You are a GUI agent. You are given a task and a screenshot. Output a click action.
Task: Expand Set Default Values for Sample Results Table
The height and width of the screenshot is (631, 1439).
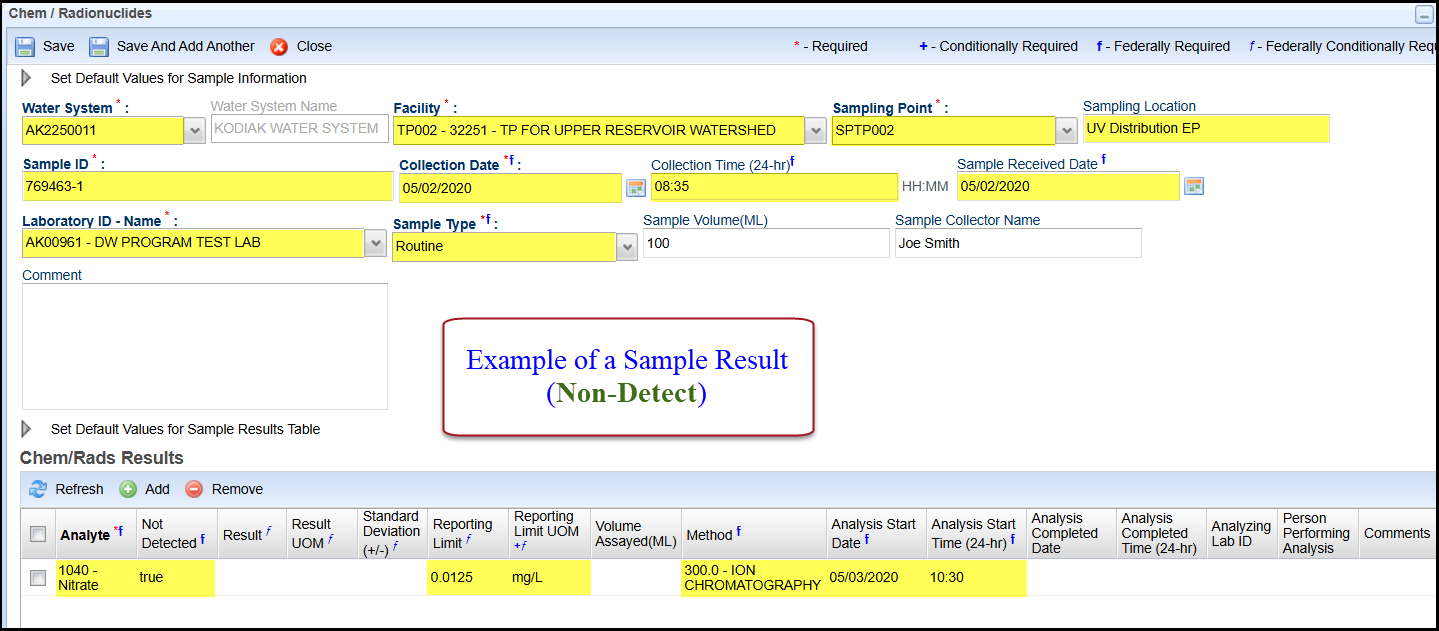27,429
